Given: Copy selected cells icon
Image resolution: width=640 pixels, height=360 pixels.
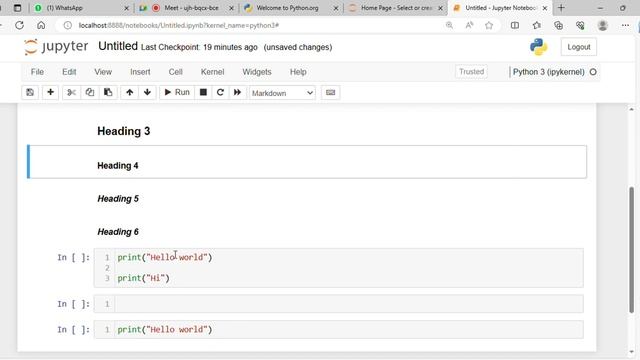Looking at the screenshot, I should [x=90, y=92].
